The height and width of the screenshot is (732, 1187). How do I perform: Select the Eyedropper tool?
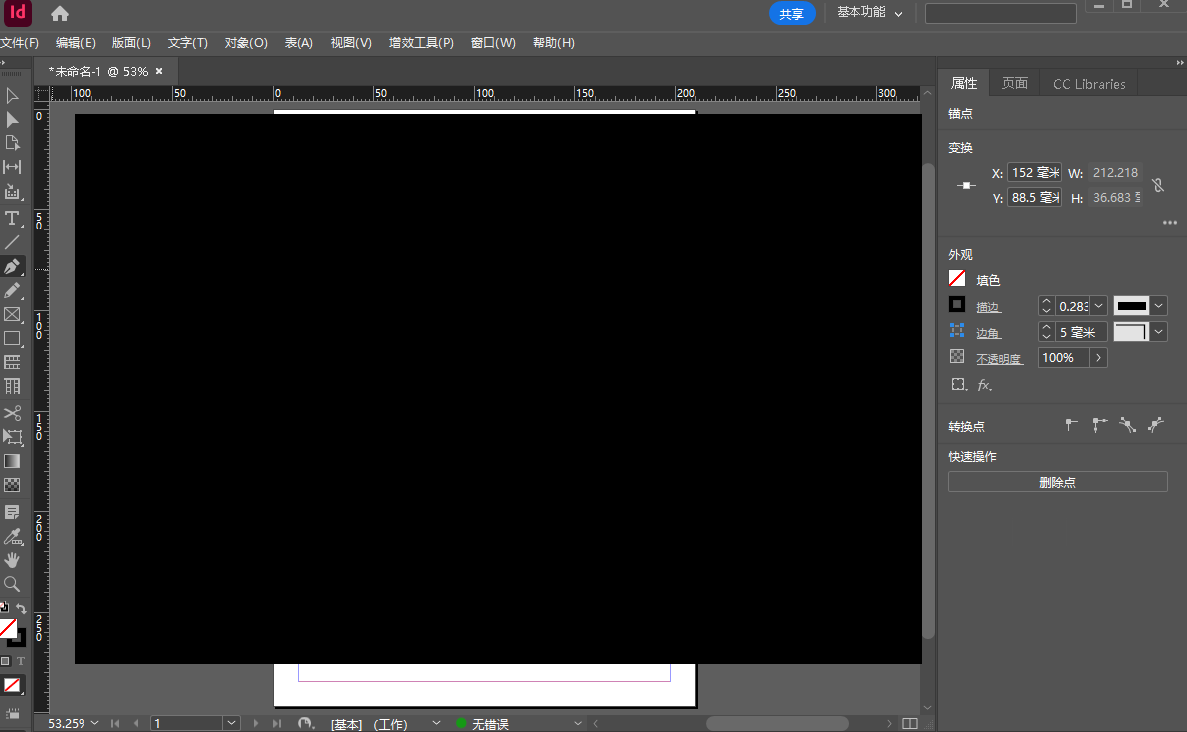click(12, 537)
